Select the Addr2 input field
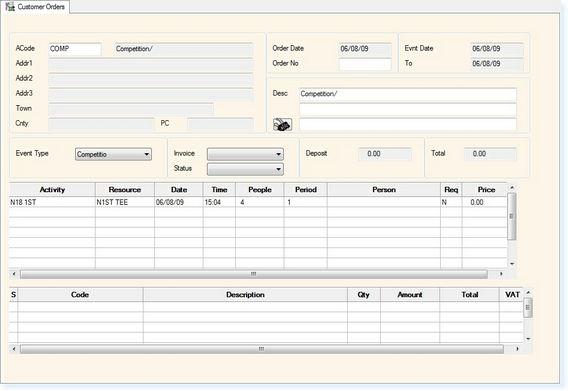Screen dimensions: 568x391 (151, 79)
